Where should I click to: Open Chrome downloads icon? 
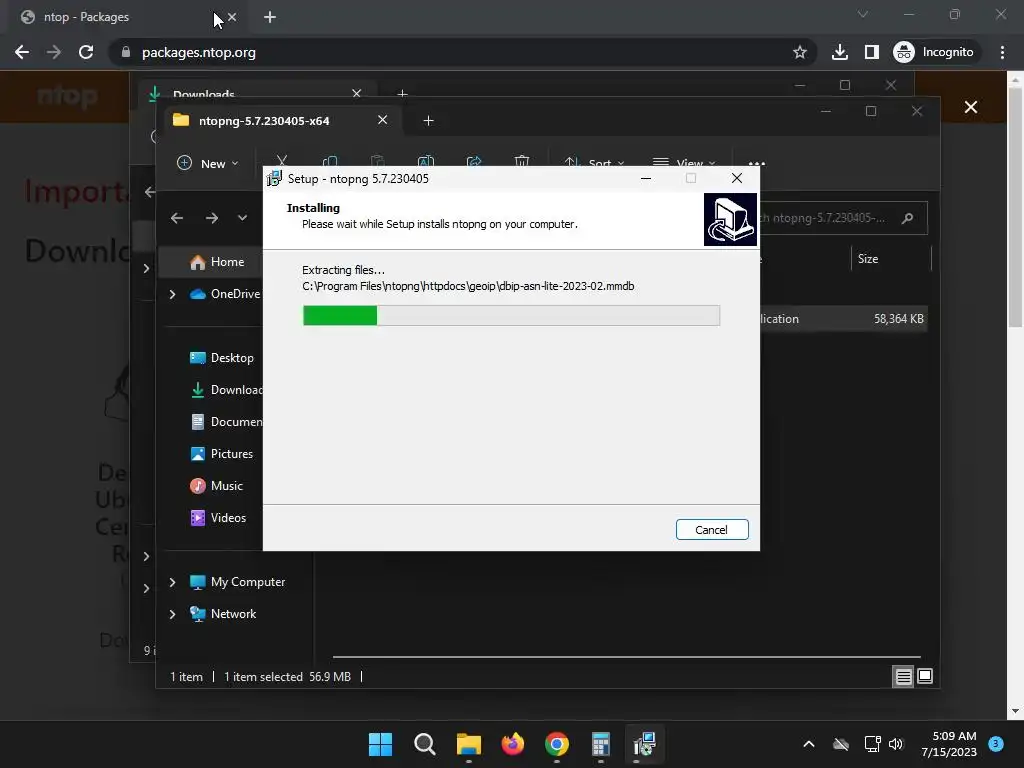(840, 52)
